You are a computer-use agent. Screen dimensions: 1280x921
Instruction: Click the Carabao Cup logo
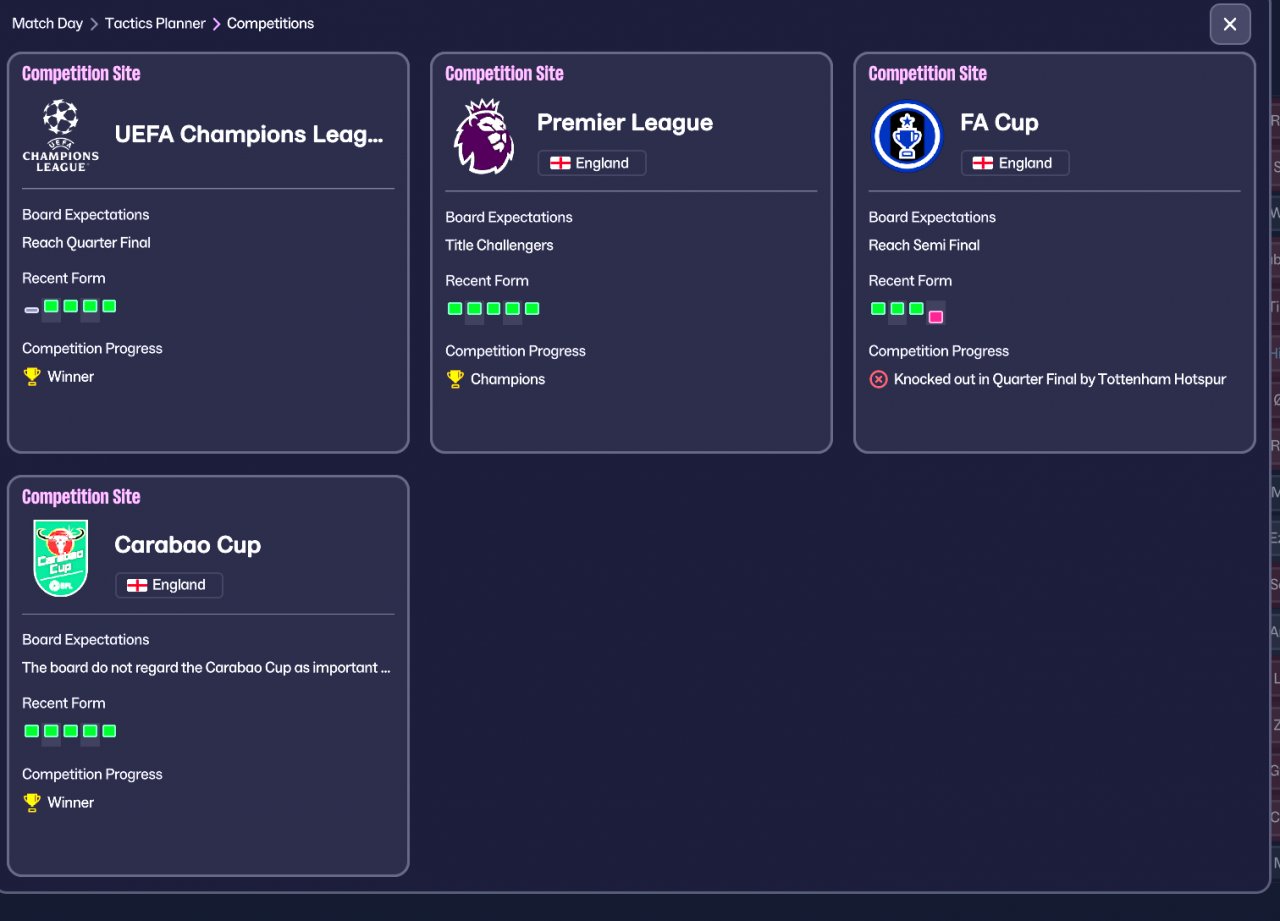click(x=61, y=558)
